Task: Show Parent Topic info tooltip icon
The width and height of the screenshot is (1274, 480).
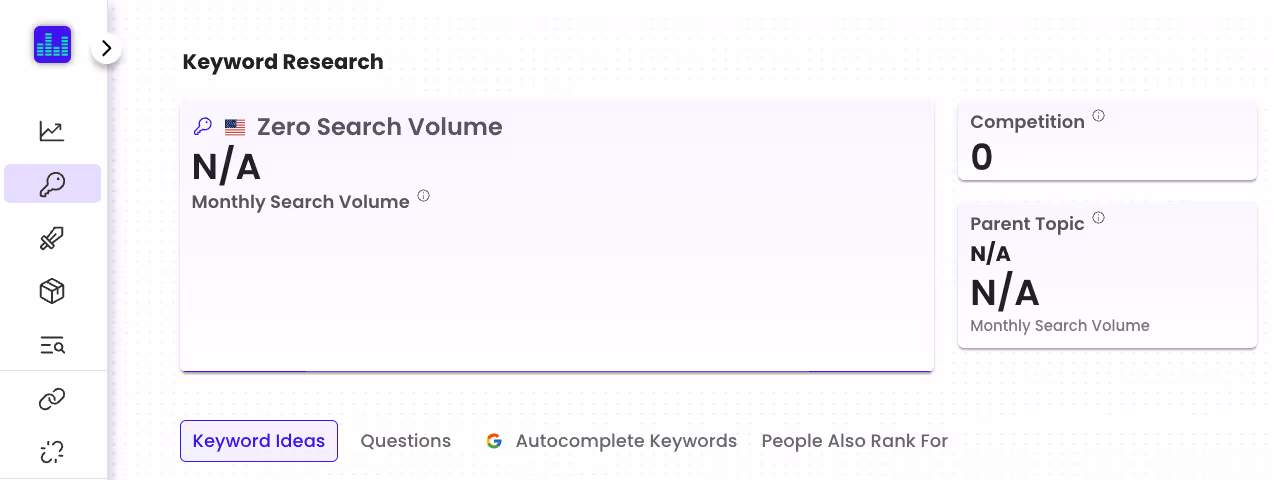Action: (1098, 218)
